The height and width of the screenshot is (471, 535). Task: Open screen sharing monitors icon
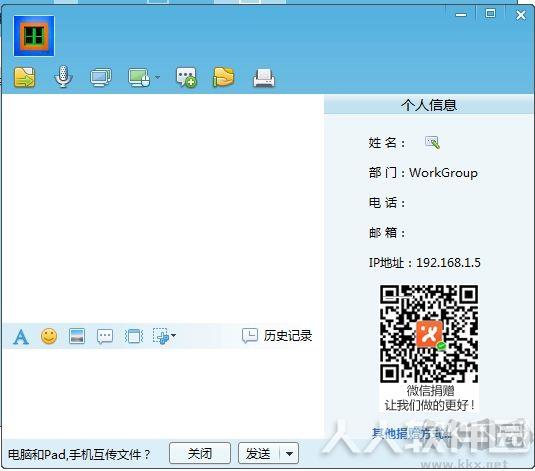[x=101, y=77]
